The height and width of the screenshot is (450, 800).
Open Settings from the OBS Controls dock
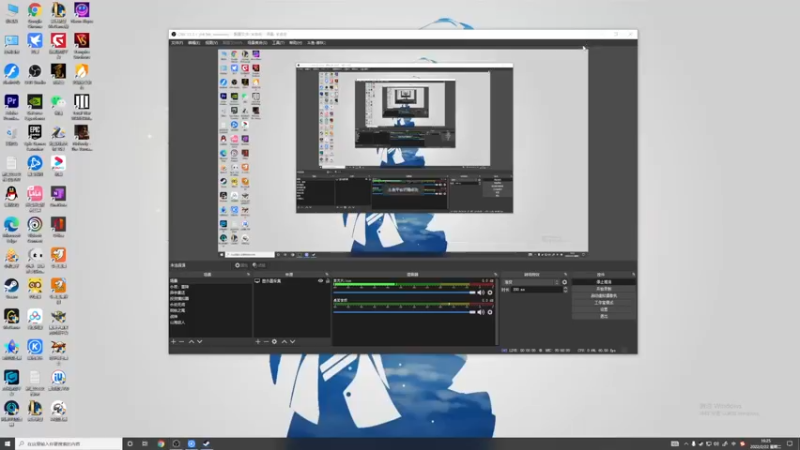pyautogui.click(x=604, y=309)
